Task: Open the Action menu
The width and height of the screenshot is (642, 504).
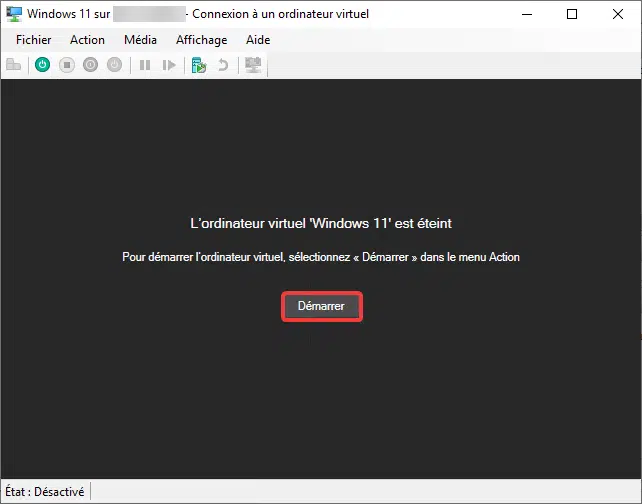Action: [88, 40]
